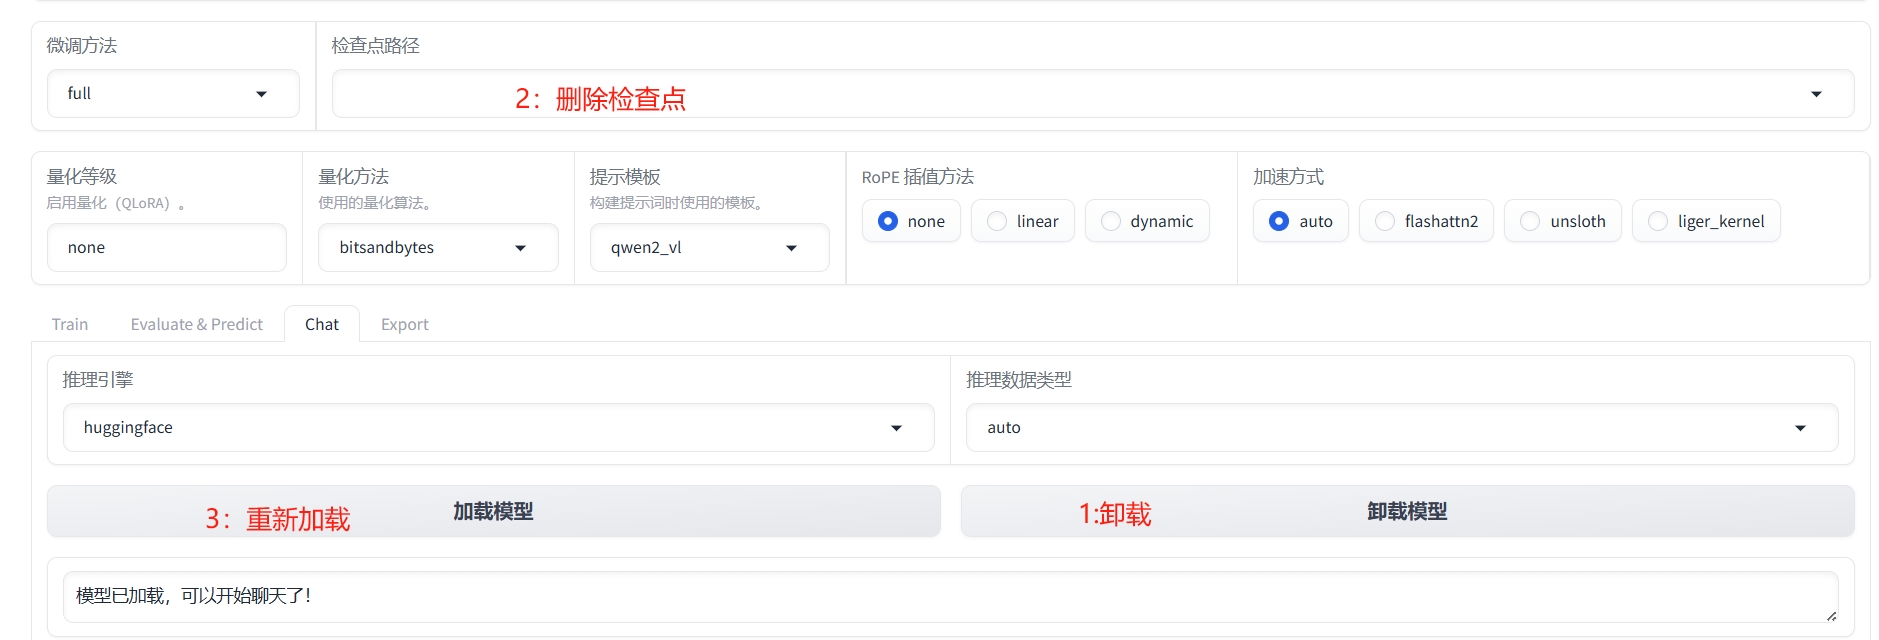Enable flashattn2 acceleration

[1385, 221]
